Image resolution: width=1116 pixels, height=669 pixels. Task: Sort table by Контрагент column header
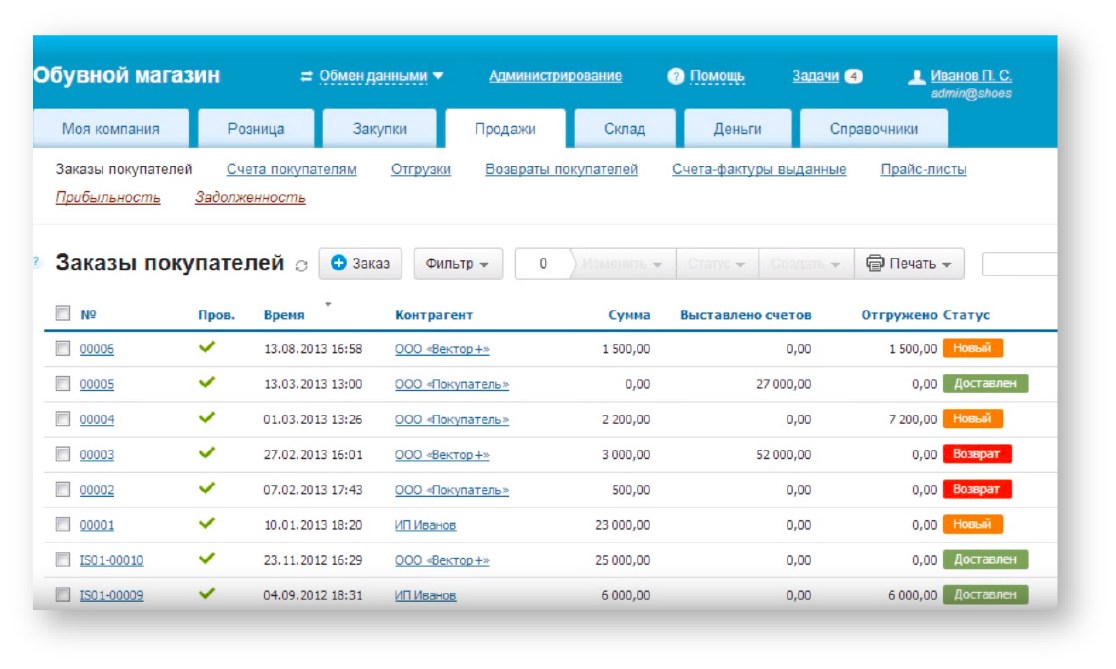click(433, 315)
